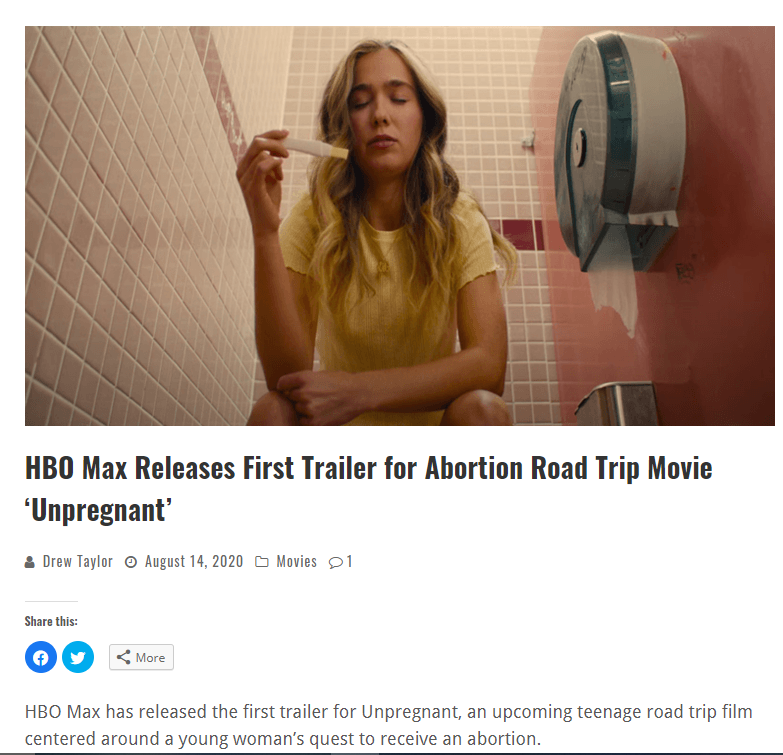The height and width of the screenshot is (755, 783).
Task: Click the share icon inside More button
Action: pos(123,657)
